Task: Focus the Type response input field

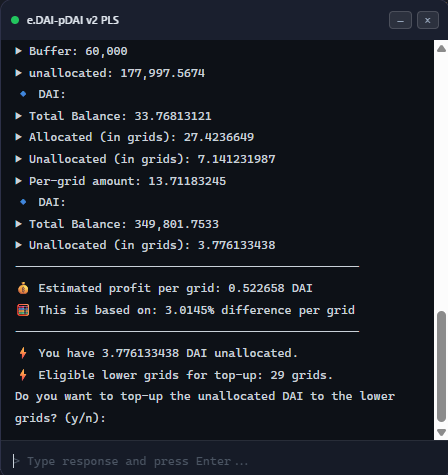Action: click(x=224, y=461)
